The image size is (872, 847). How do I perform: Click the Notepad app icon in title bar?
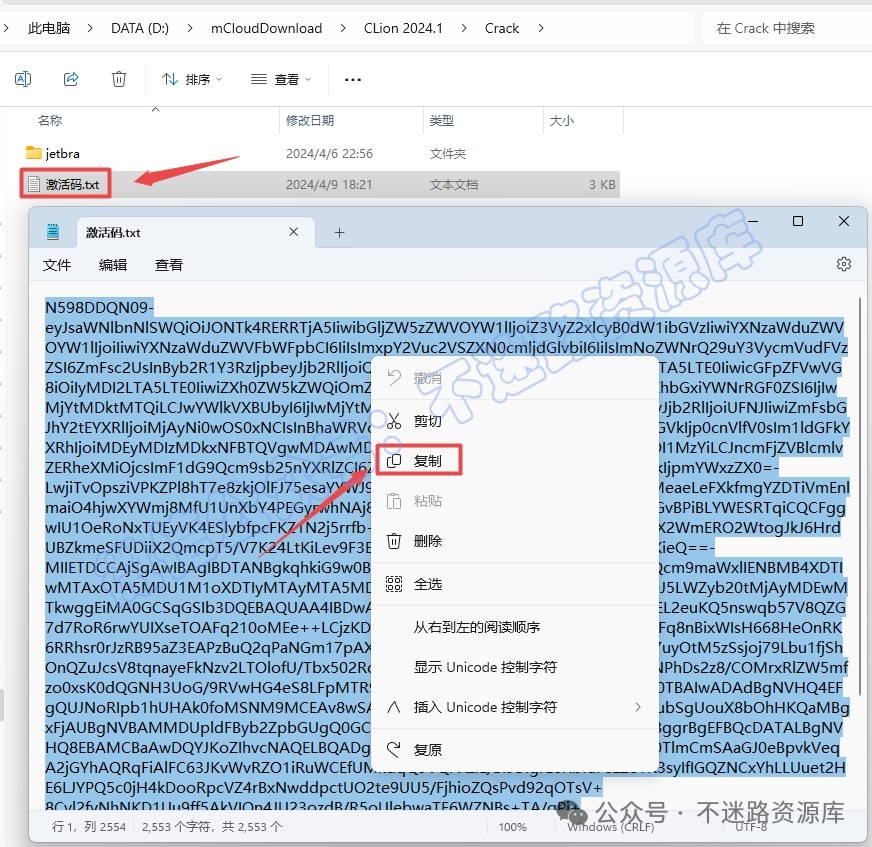53,232
